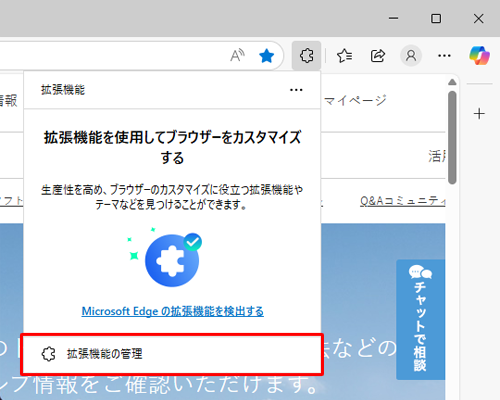The height and width of the screenshot is (400, 500).
Task: Launch the Copilot icon
Action: tap(479, 56)
